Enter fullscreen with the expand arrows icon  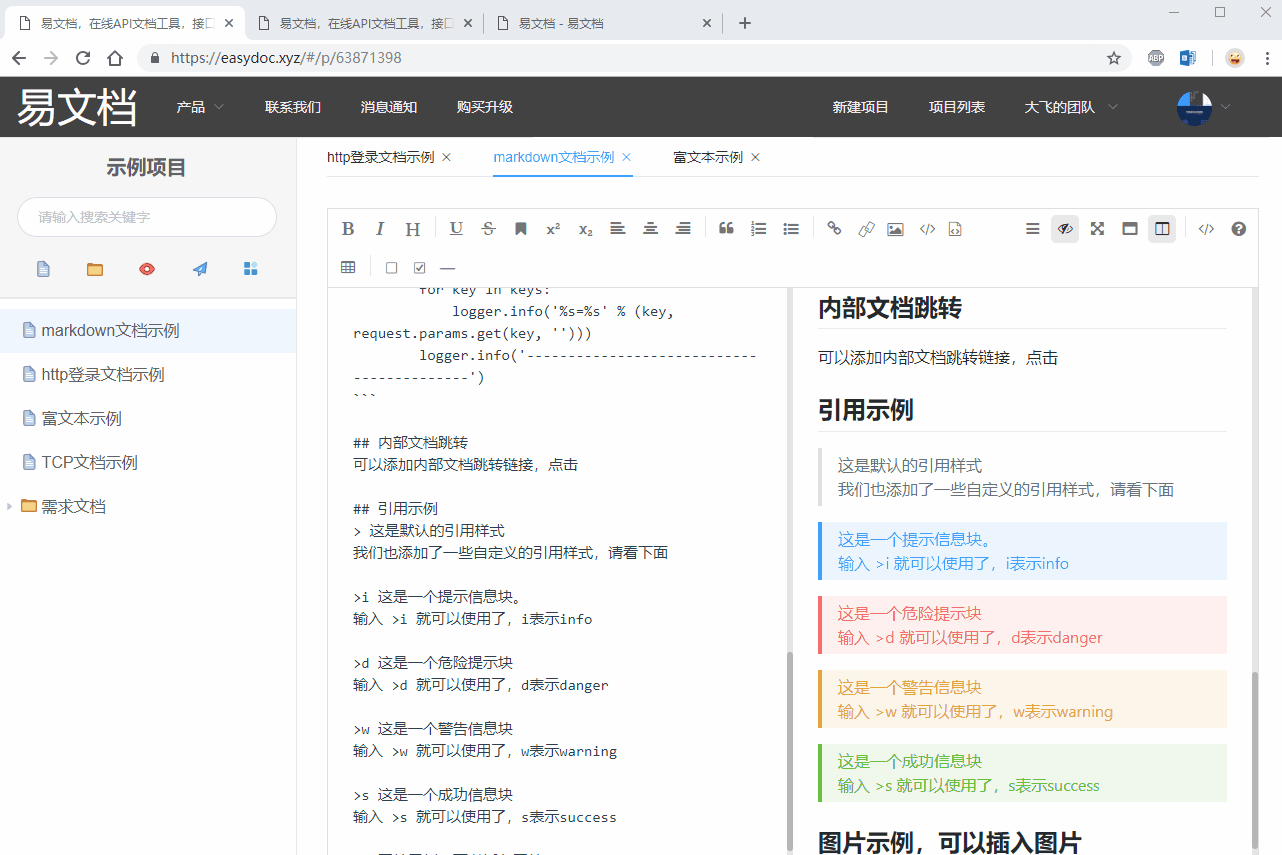click(1097, 229)
